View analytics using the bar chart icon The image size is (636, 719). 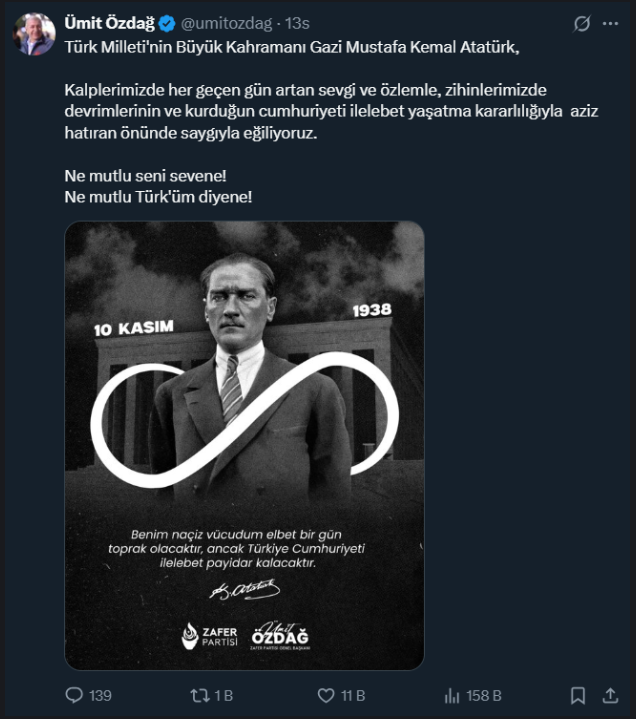click(x=452, y=696)
